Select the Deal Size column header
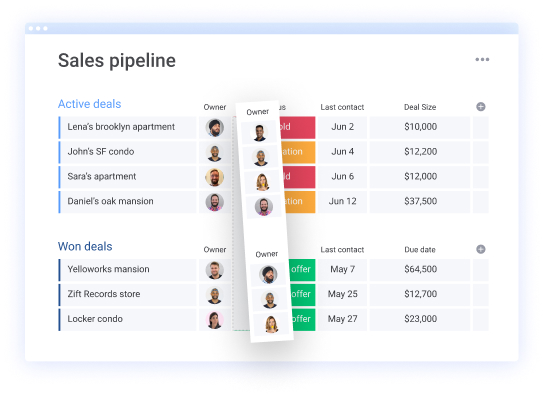This screenshot has width=543, height=401. point(420,107)
